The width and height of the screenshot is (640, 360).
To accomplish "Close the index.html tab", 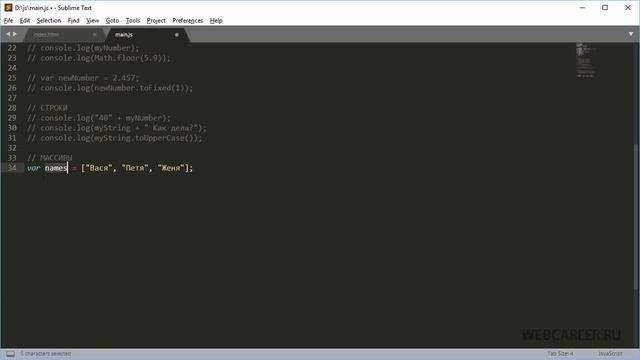I will (x=94, y=35).
